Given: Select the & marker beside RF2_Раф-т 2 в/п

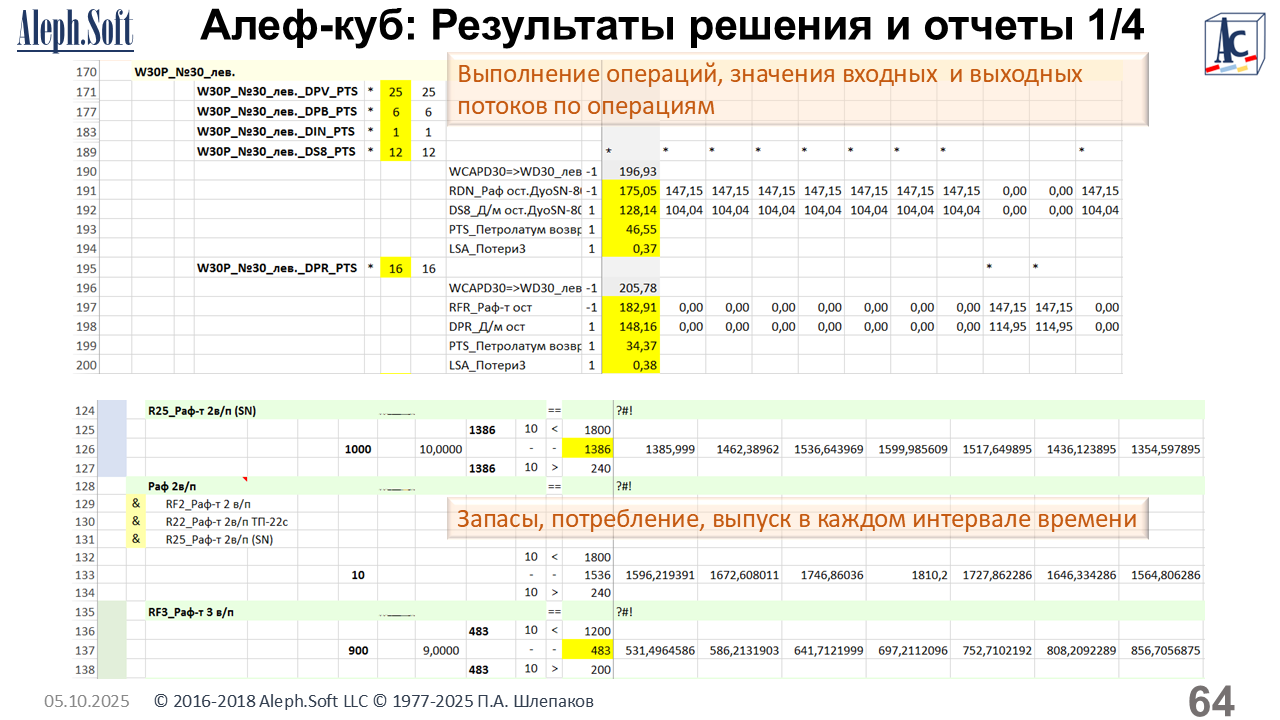Looking at the screenshot, I should (135, 503).
